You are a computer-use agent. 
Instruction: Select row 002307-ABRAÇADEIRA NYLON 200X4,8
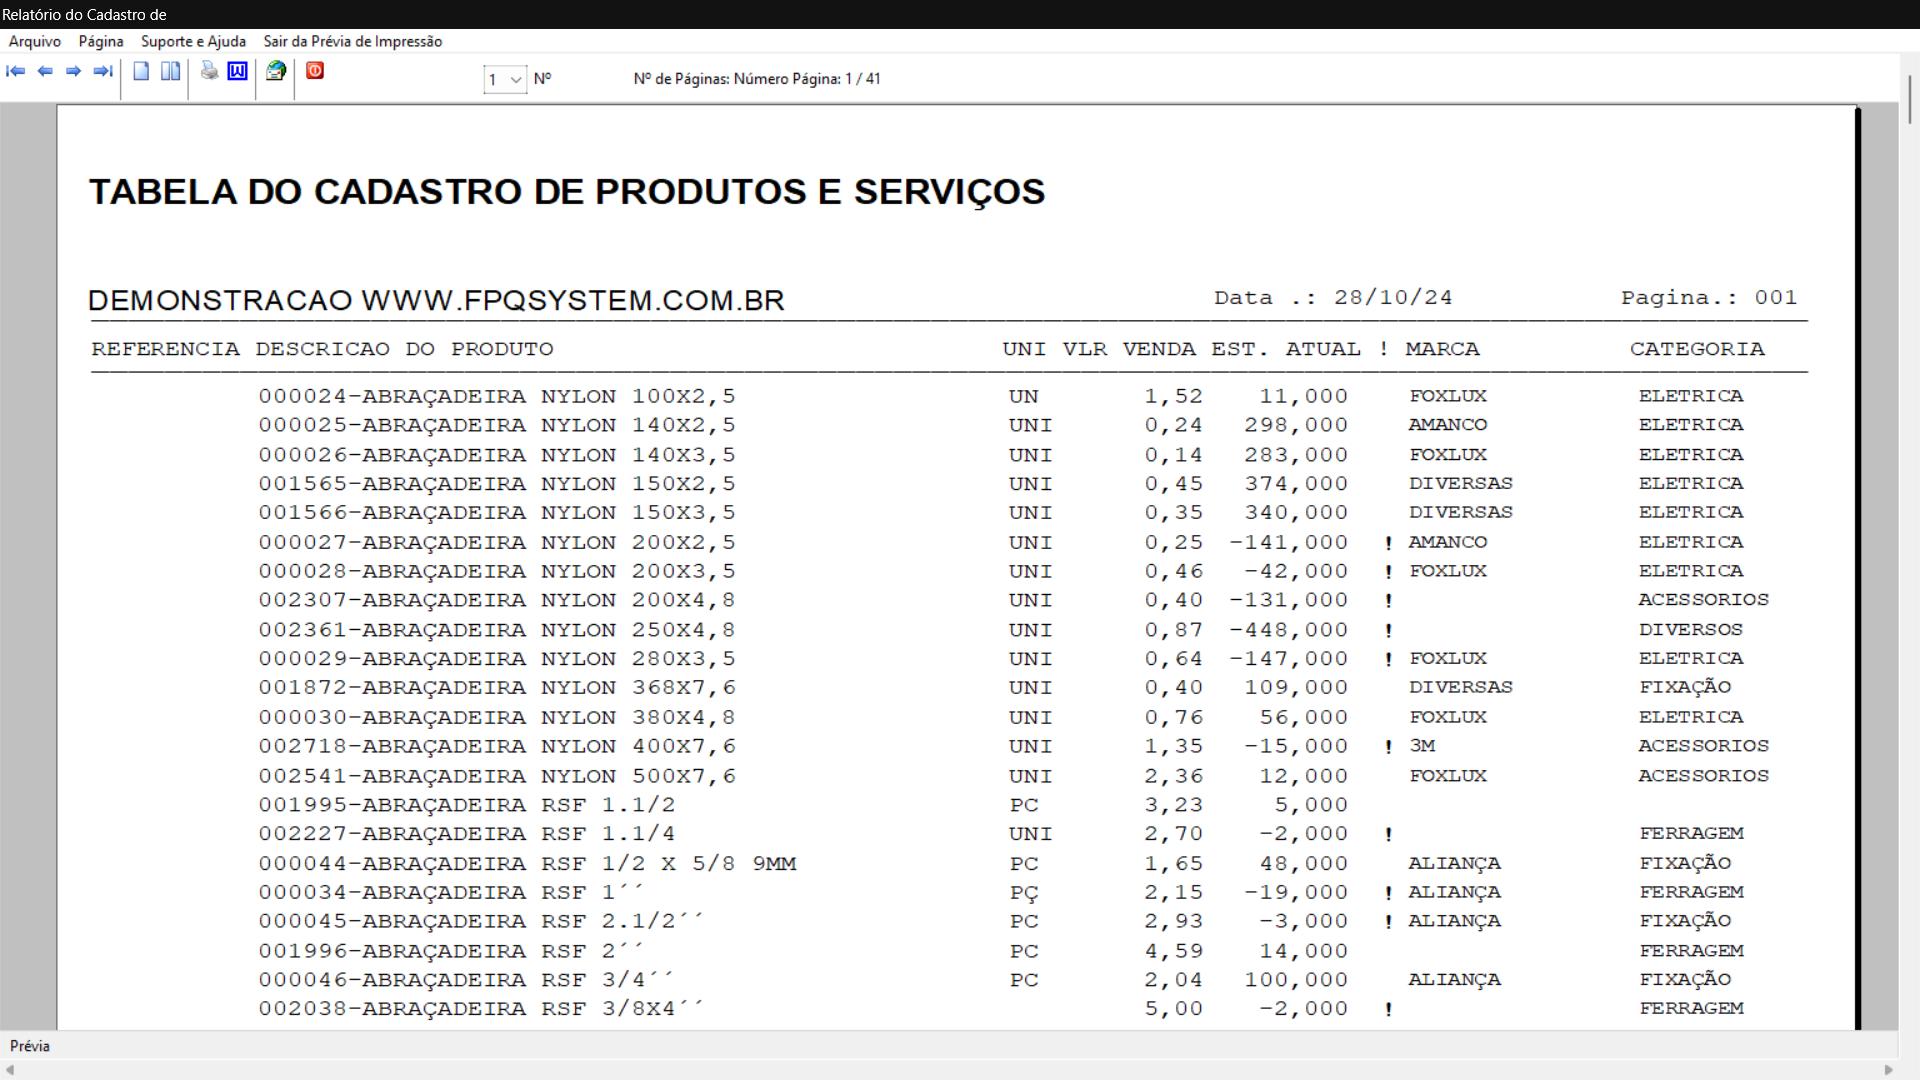[1014, 600]
